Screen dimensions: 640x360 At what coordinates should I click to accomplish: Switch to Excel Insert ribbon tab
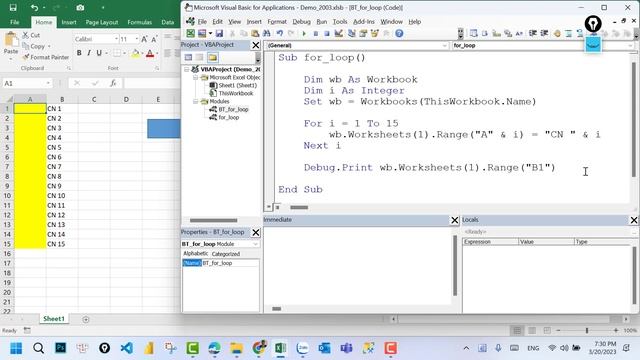tap(69, 22)
